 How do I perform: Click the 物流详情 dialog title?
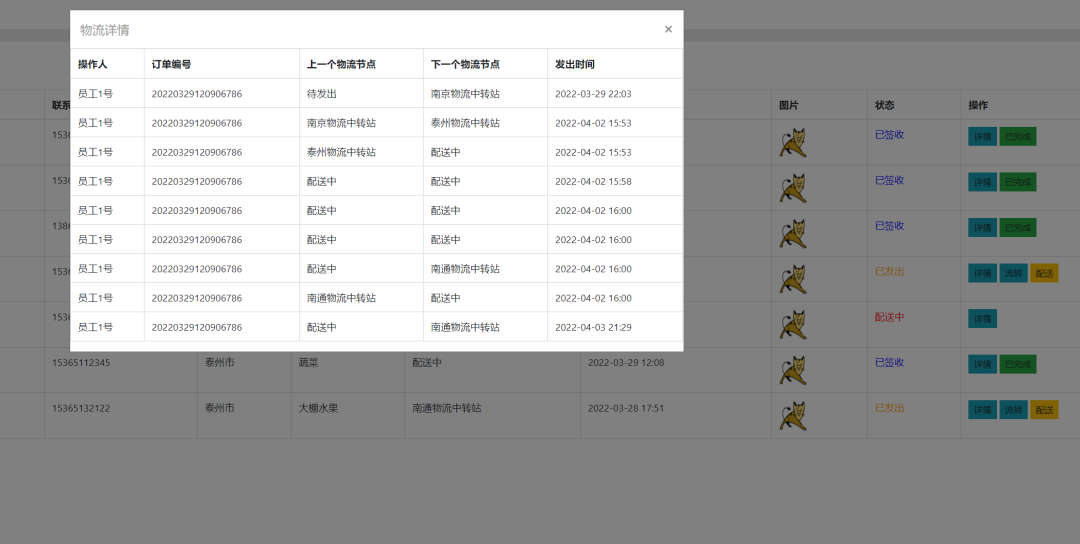tap(105, 30)
